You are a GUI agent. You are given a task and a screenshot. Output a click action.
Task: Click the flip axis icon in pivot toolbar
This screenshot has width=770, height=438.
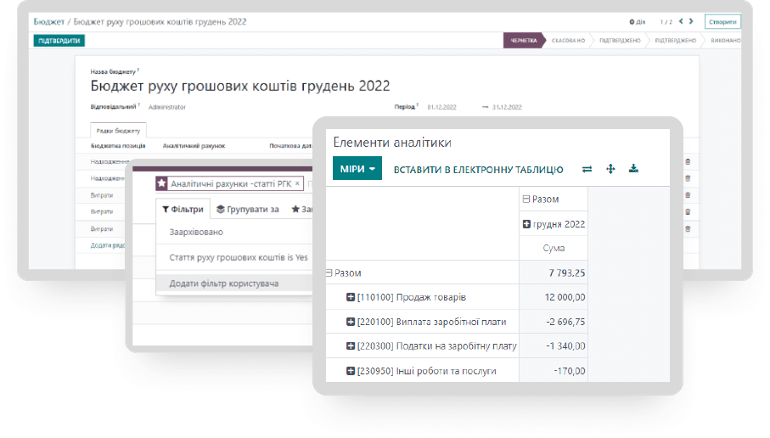[587, 169]
